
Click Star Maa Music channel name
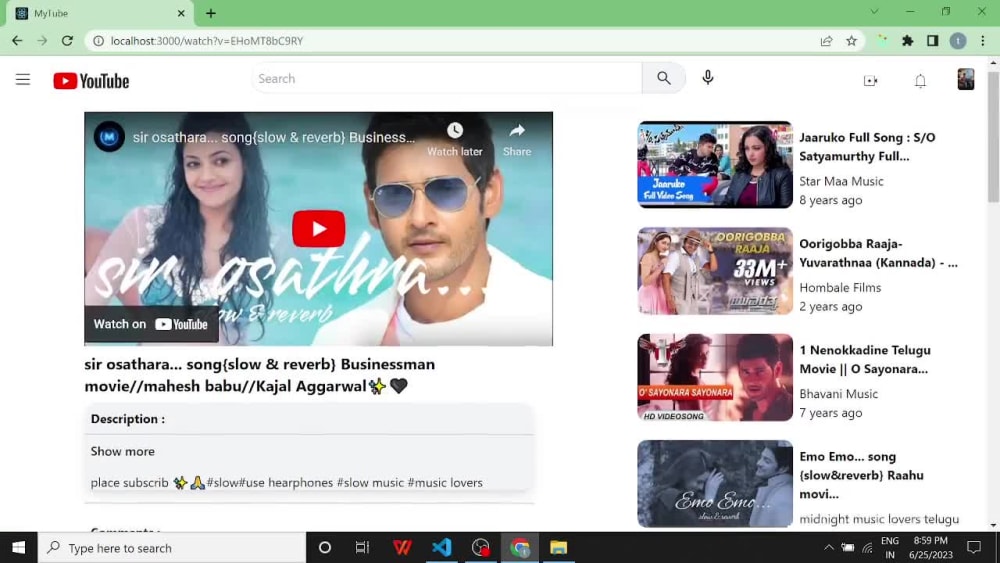tap(841, 181)
